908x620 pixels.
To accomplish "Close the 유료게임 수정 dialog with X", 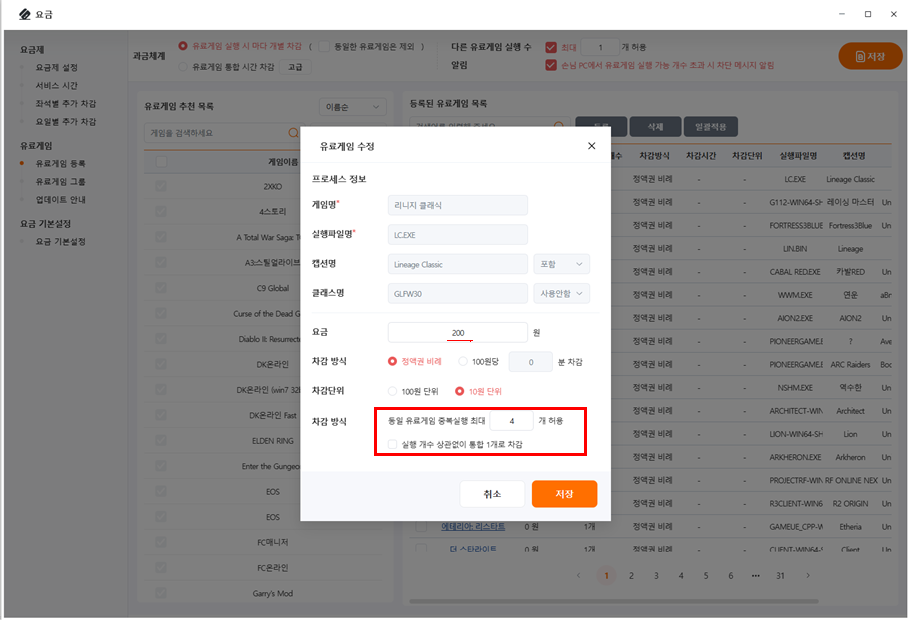I will 591,146.
